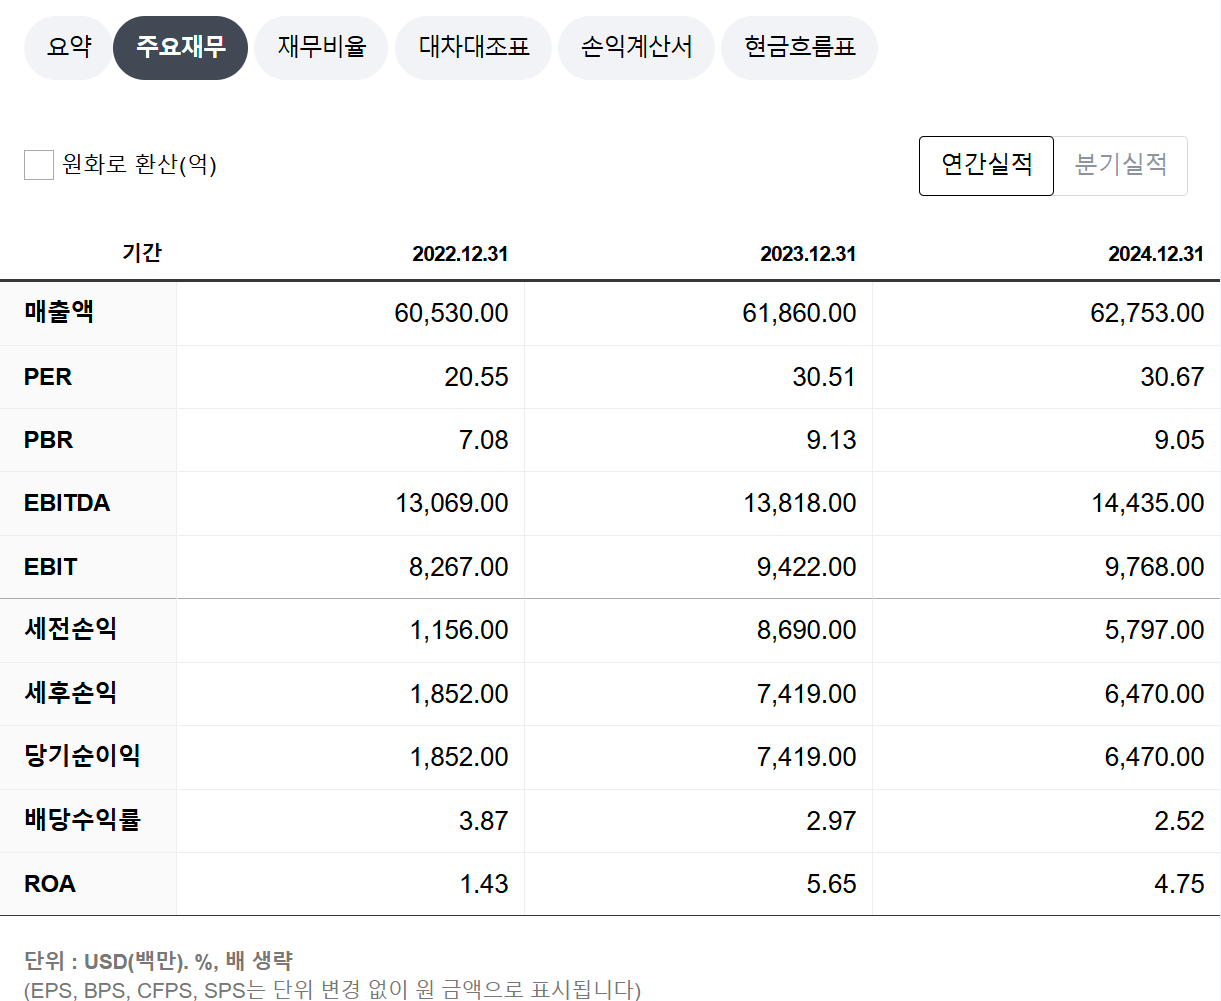
Task: Click the PER value 20.55
Action: coord(476,377)
